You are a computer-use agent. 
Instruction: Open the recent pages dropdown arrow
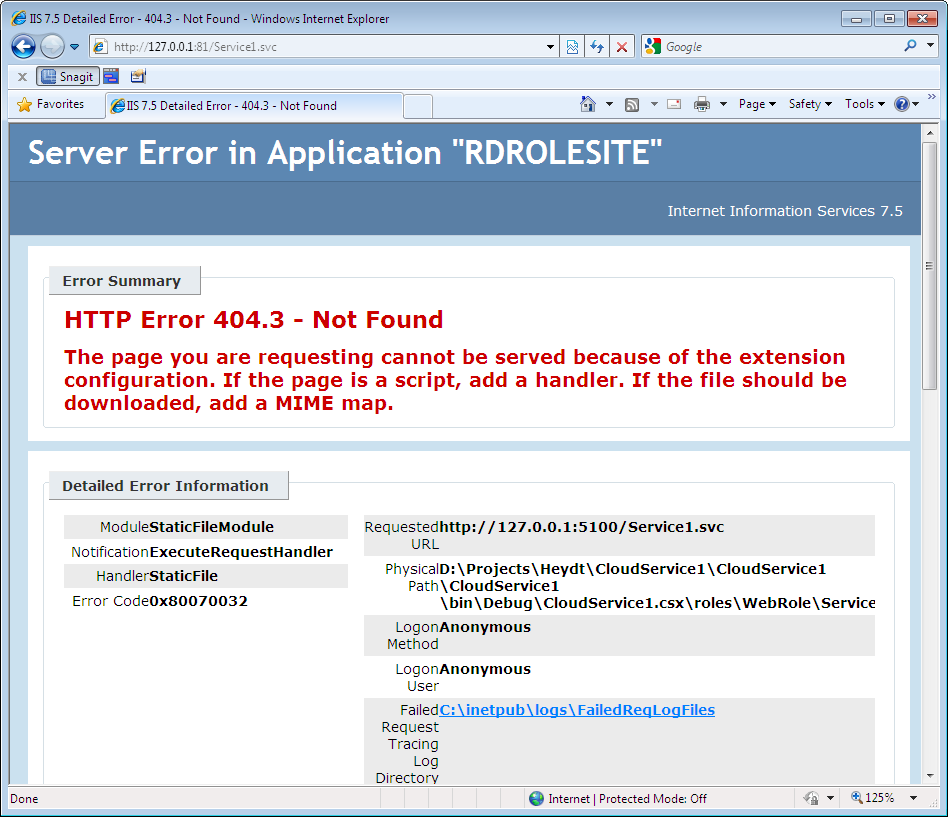[74, 47]
